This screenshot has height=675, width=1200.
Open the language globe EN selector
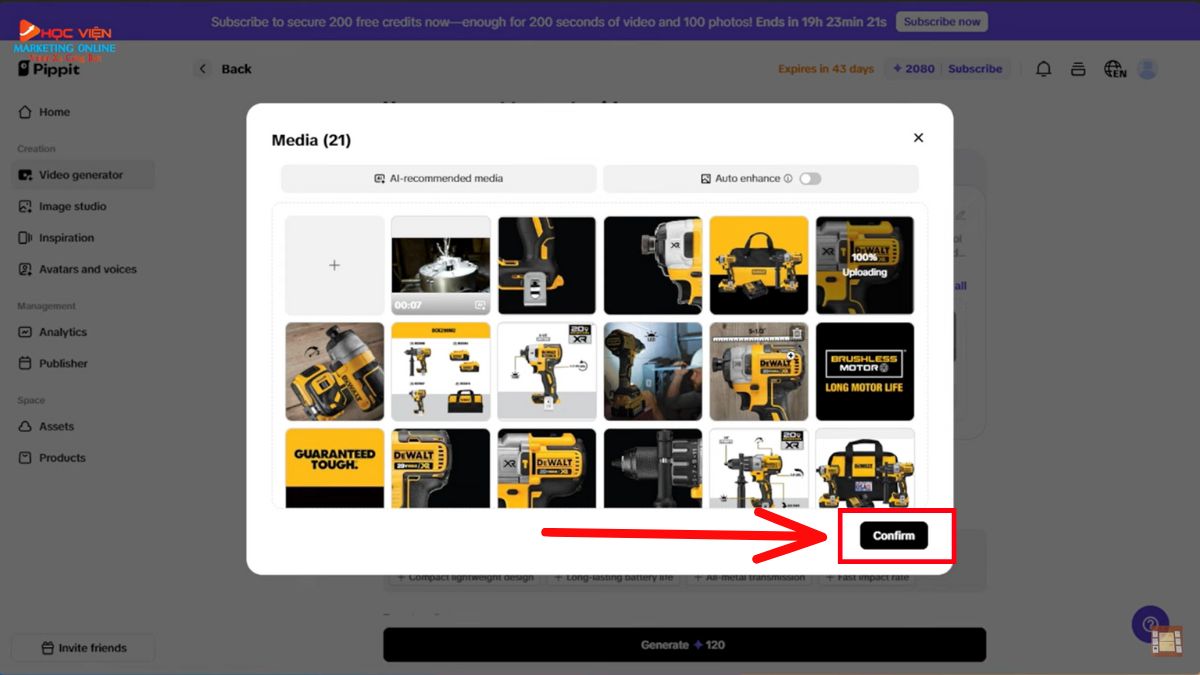click(x=1114, y=69)
